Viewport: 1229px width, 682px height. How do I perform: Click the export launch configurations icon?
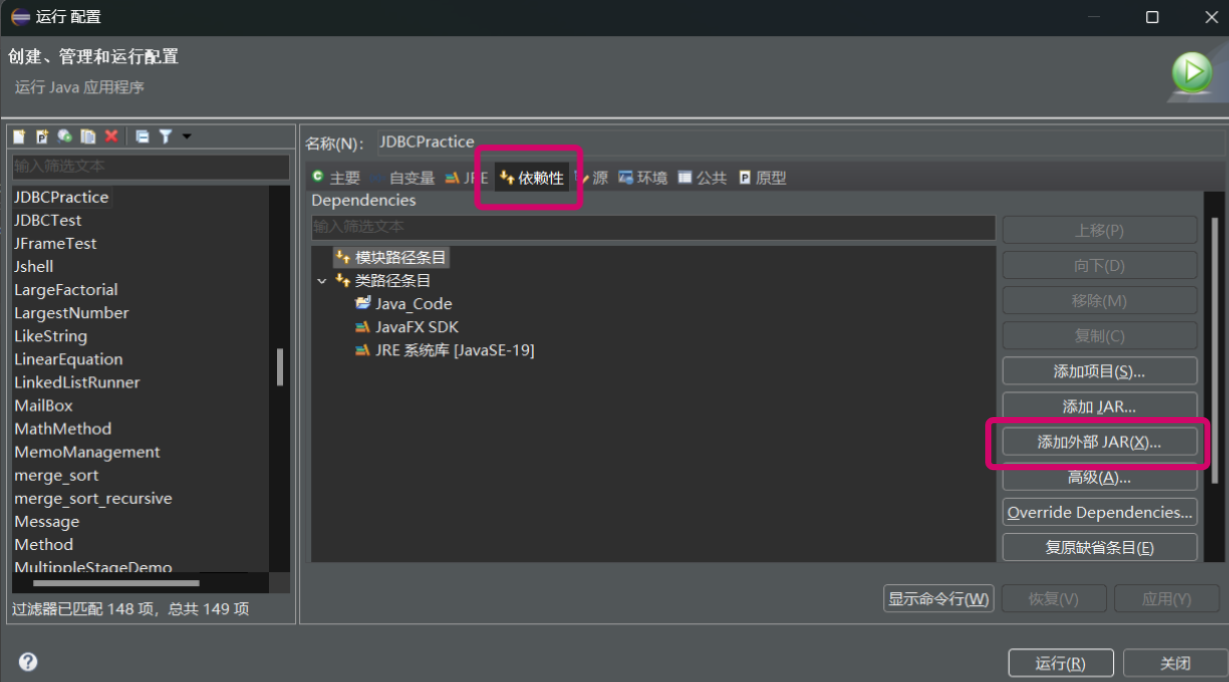64,136
